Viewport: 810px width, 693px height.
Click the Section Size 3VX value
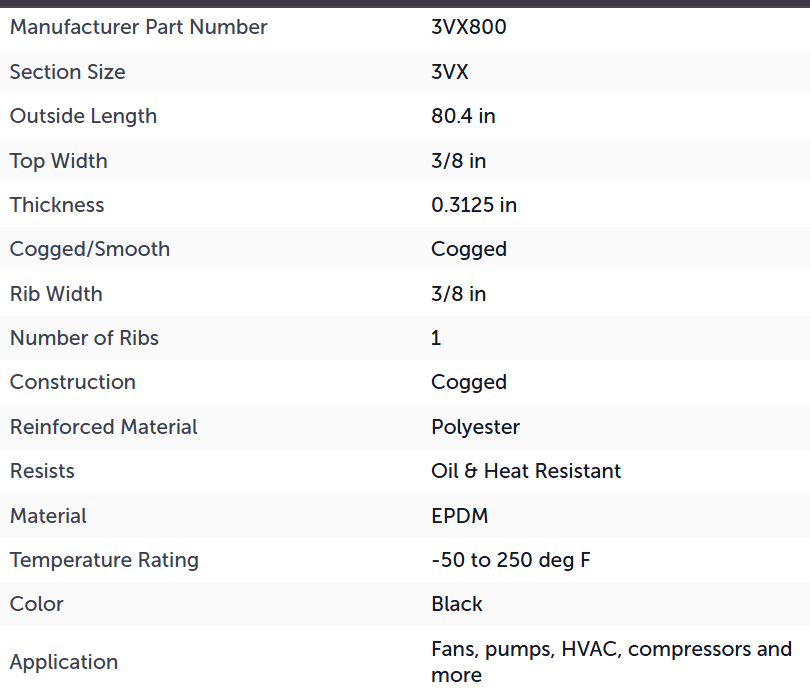(x=450, y=72)
